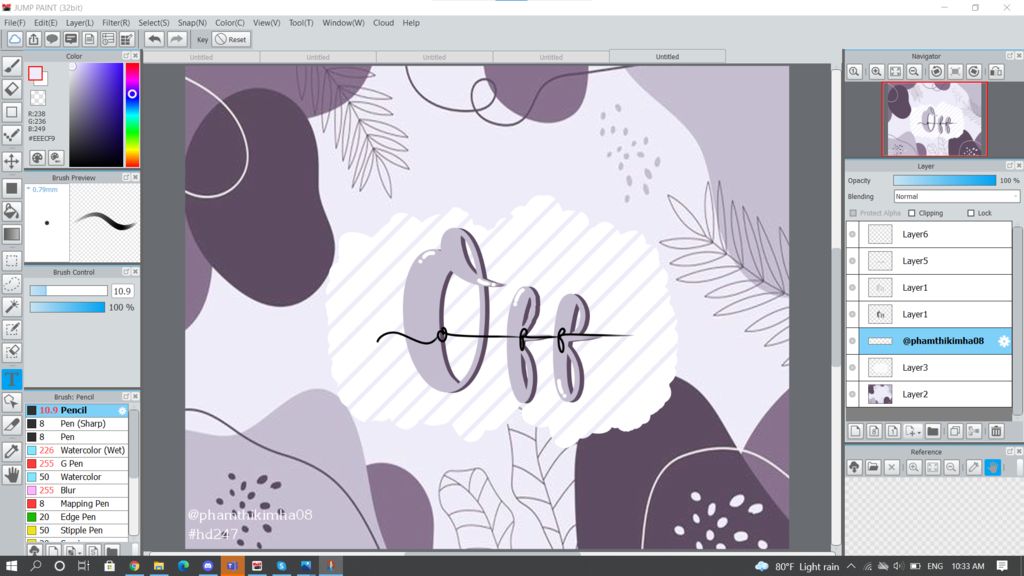Viewport: 1024px width, 576px height.
Task: Open the File menu
Action: click(14, 22)
